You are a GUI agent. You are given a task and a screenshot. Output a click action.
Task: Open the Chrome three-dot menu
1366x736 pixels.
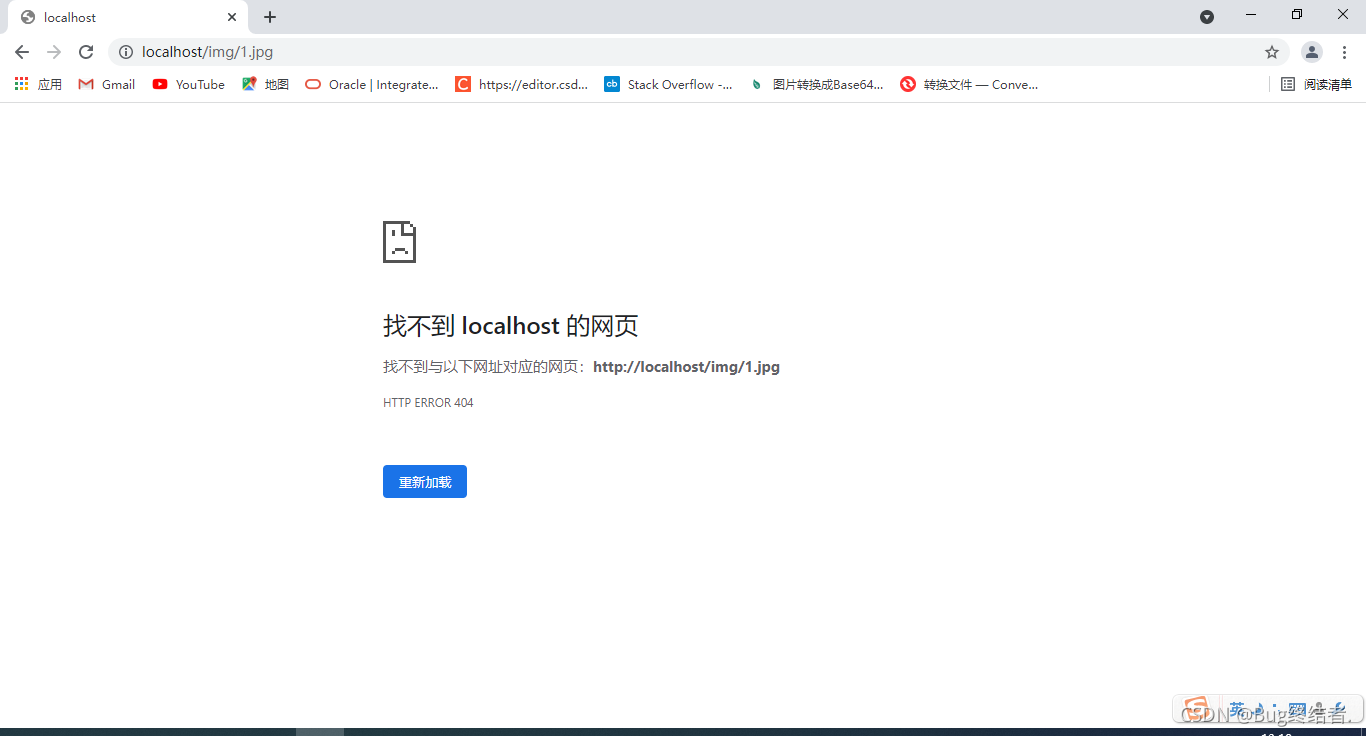point(1345,52)
